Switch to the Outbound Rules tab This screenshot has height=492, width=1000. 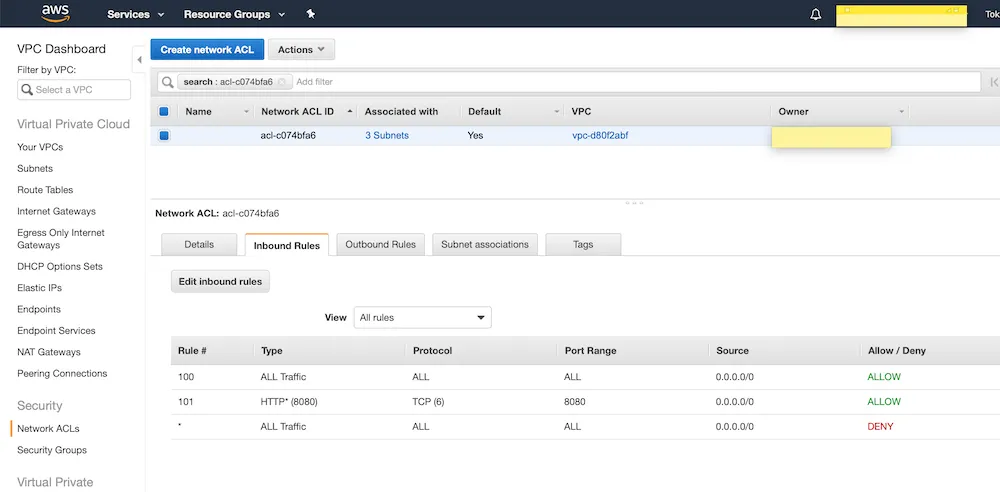coord(380,244)
